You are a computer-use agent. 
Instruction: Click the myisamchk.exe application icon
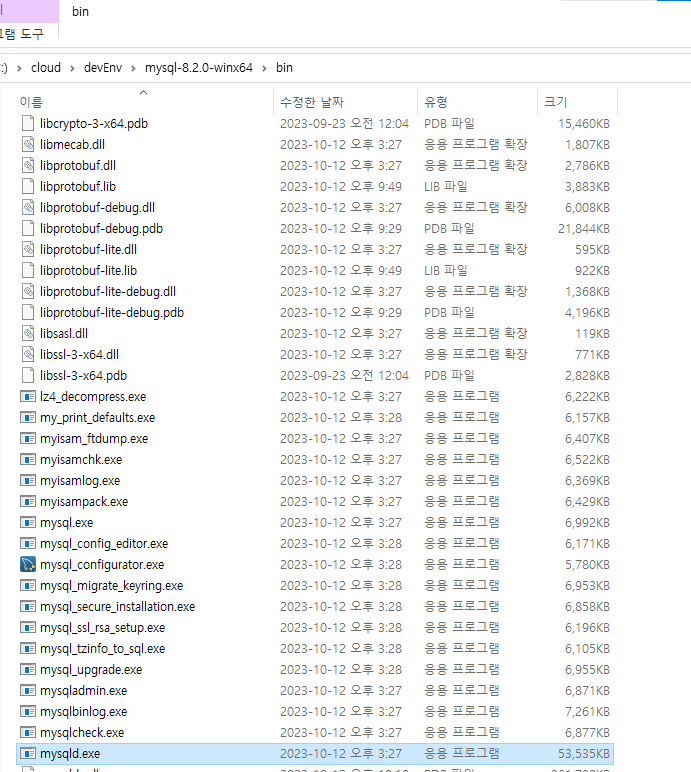(x=28, y=459)
